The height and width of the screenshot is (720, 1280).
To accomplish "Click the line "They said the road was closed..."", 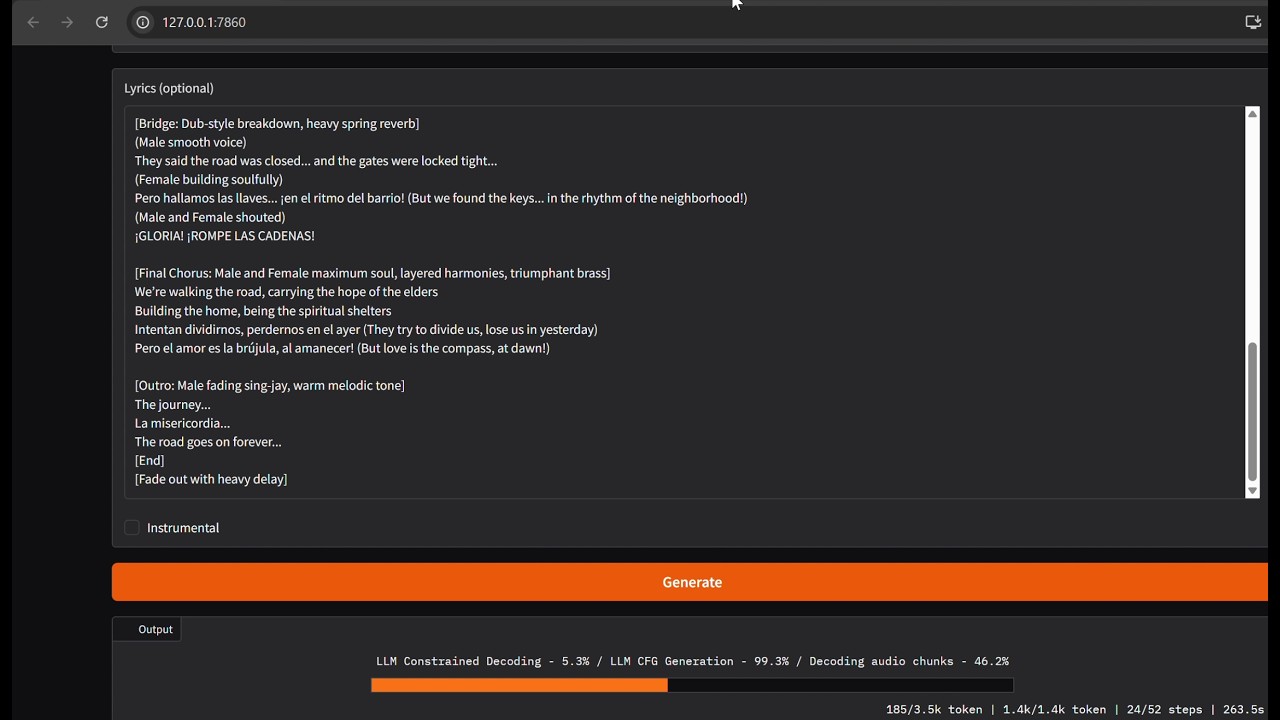I will tap(316, 161).
